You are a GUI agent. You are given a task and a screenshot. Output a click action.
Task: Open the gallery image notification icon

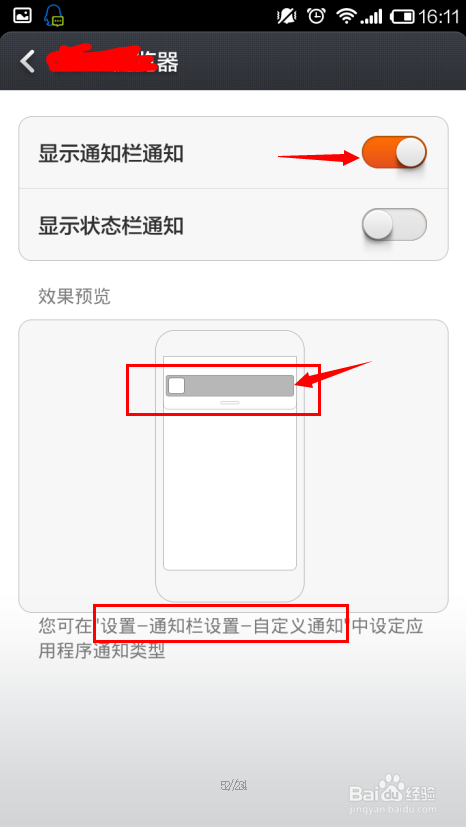pos(22,16)
